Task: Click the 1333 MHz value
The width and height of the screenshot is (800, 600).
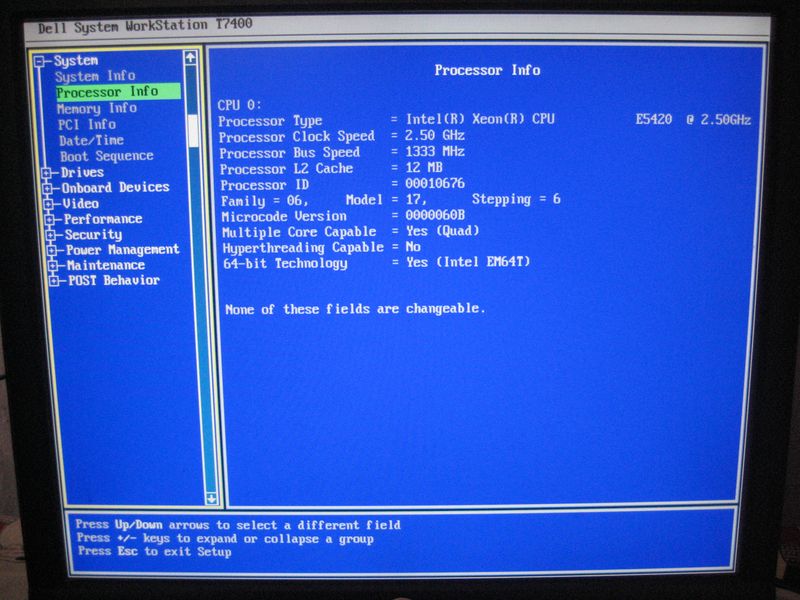Action: pyautogui.click(x=435, y=152)
